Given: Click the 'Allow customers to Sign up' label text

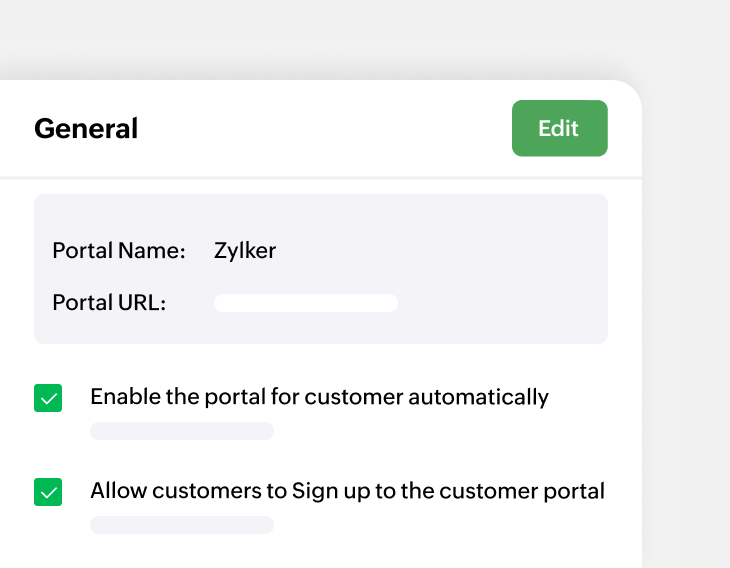Looking at the screenshot, I should tap(347, 491).
